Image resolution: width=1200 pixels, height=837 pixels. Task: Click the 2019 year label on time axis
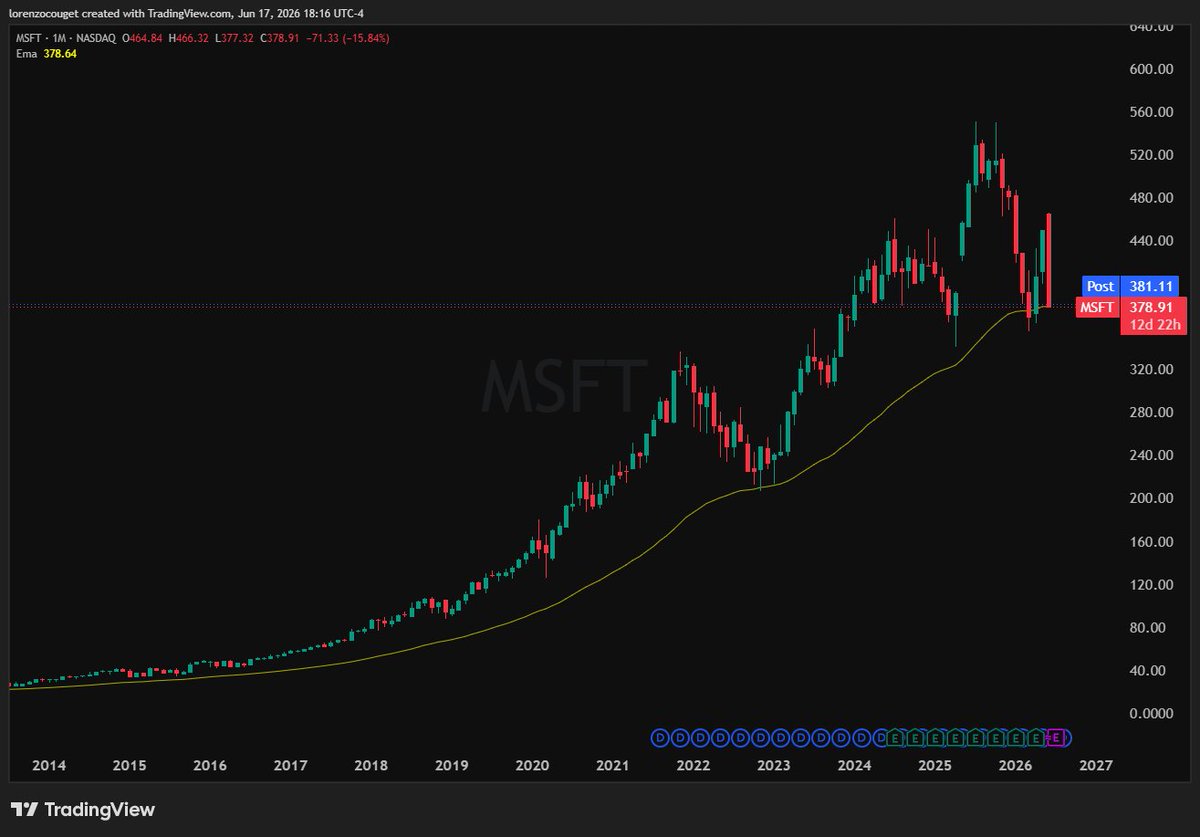tap(451, 765)
